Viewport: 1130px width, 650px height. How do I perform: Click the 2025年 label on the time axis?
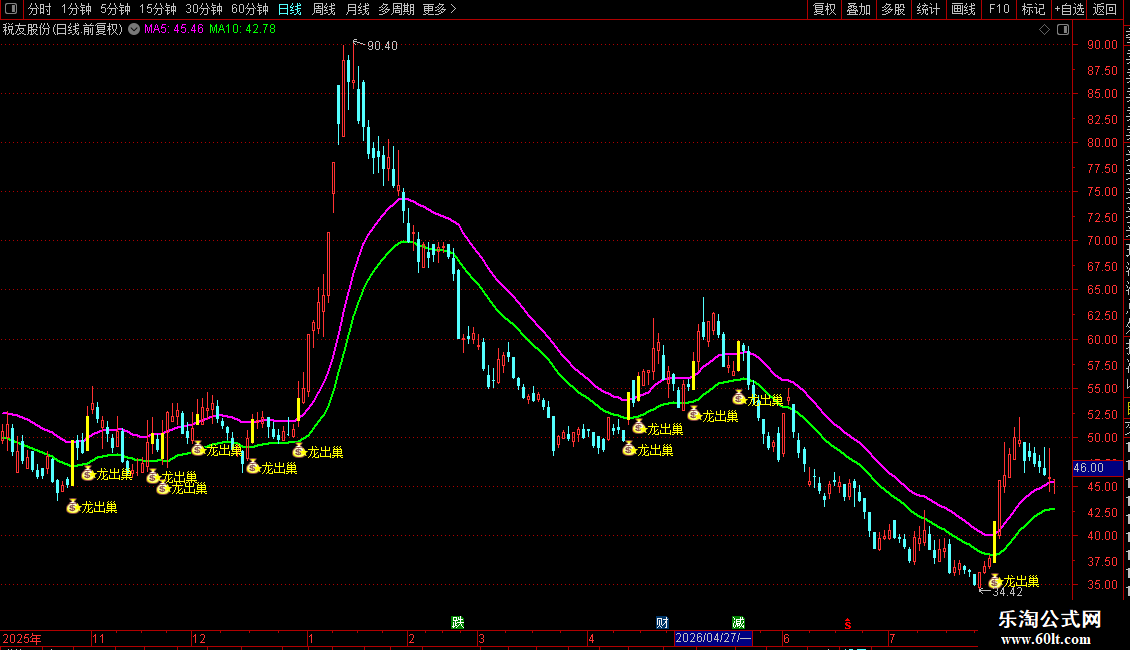[22, 638]
